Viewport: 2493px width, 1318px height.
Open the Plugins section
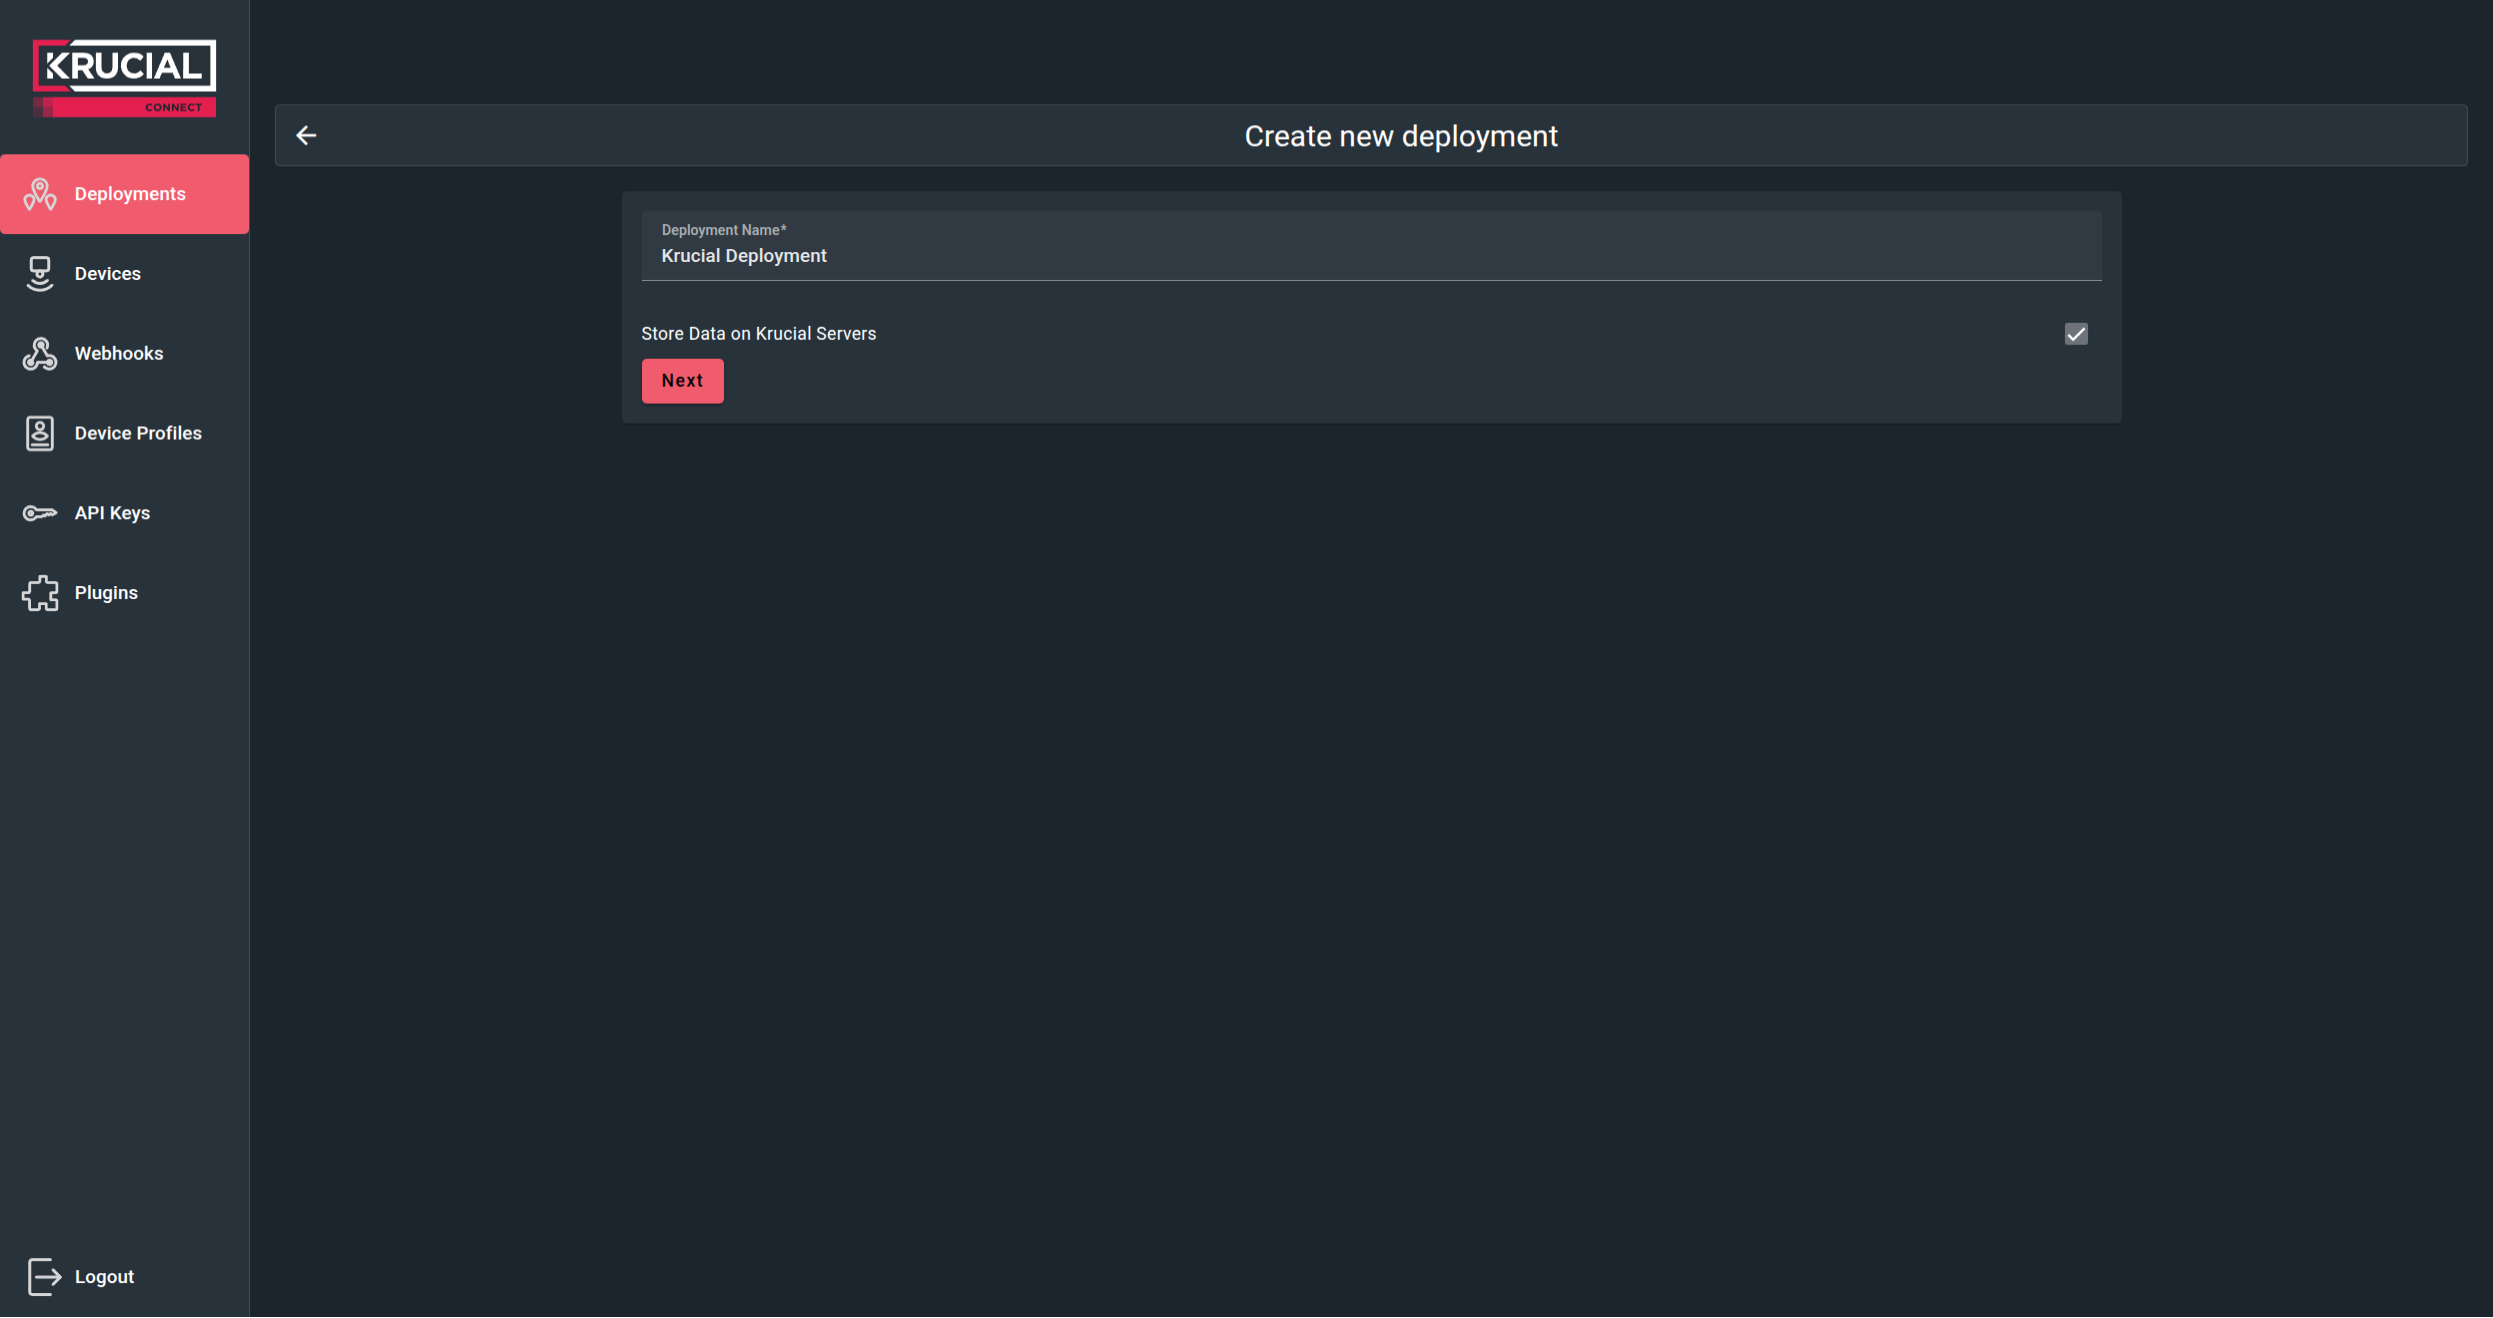click(x=105, y=592)
